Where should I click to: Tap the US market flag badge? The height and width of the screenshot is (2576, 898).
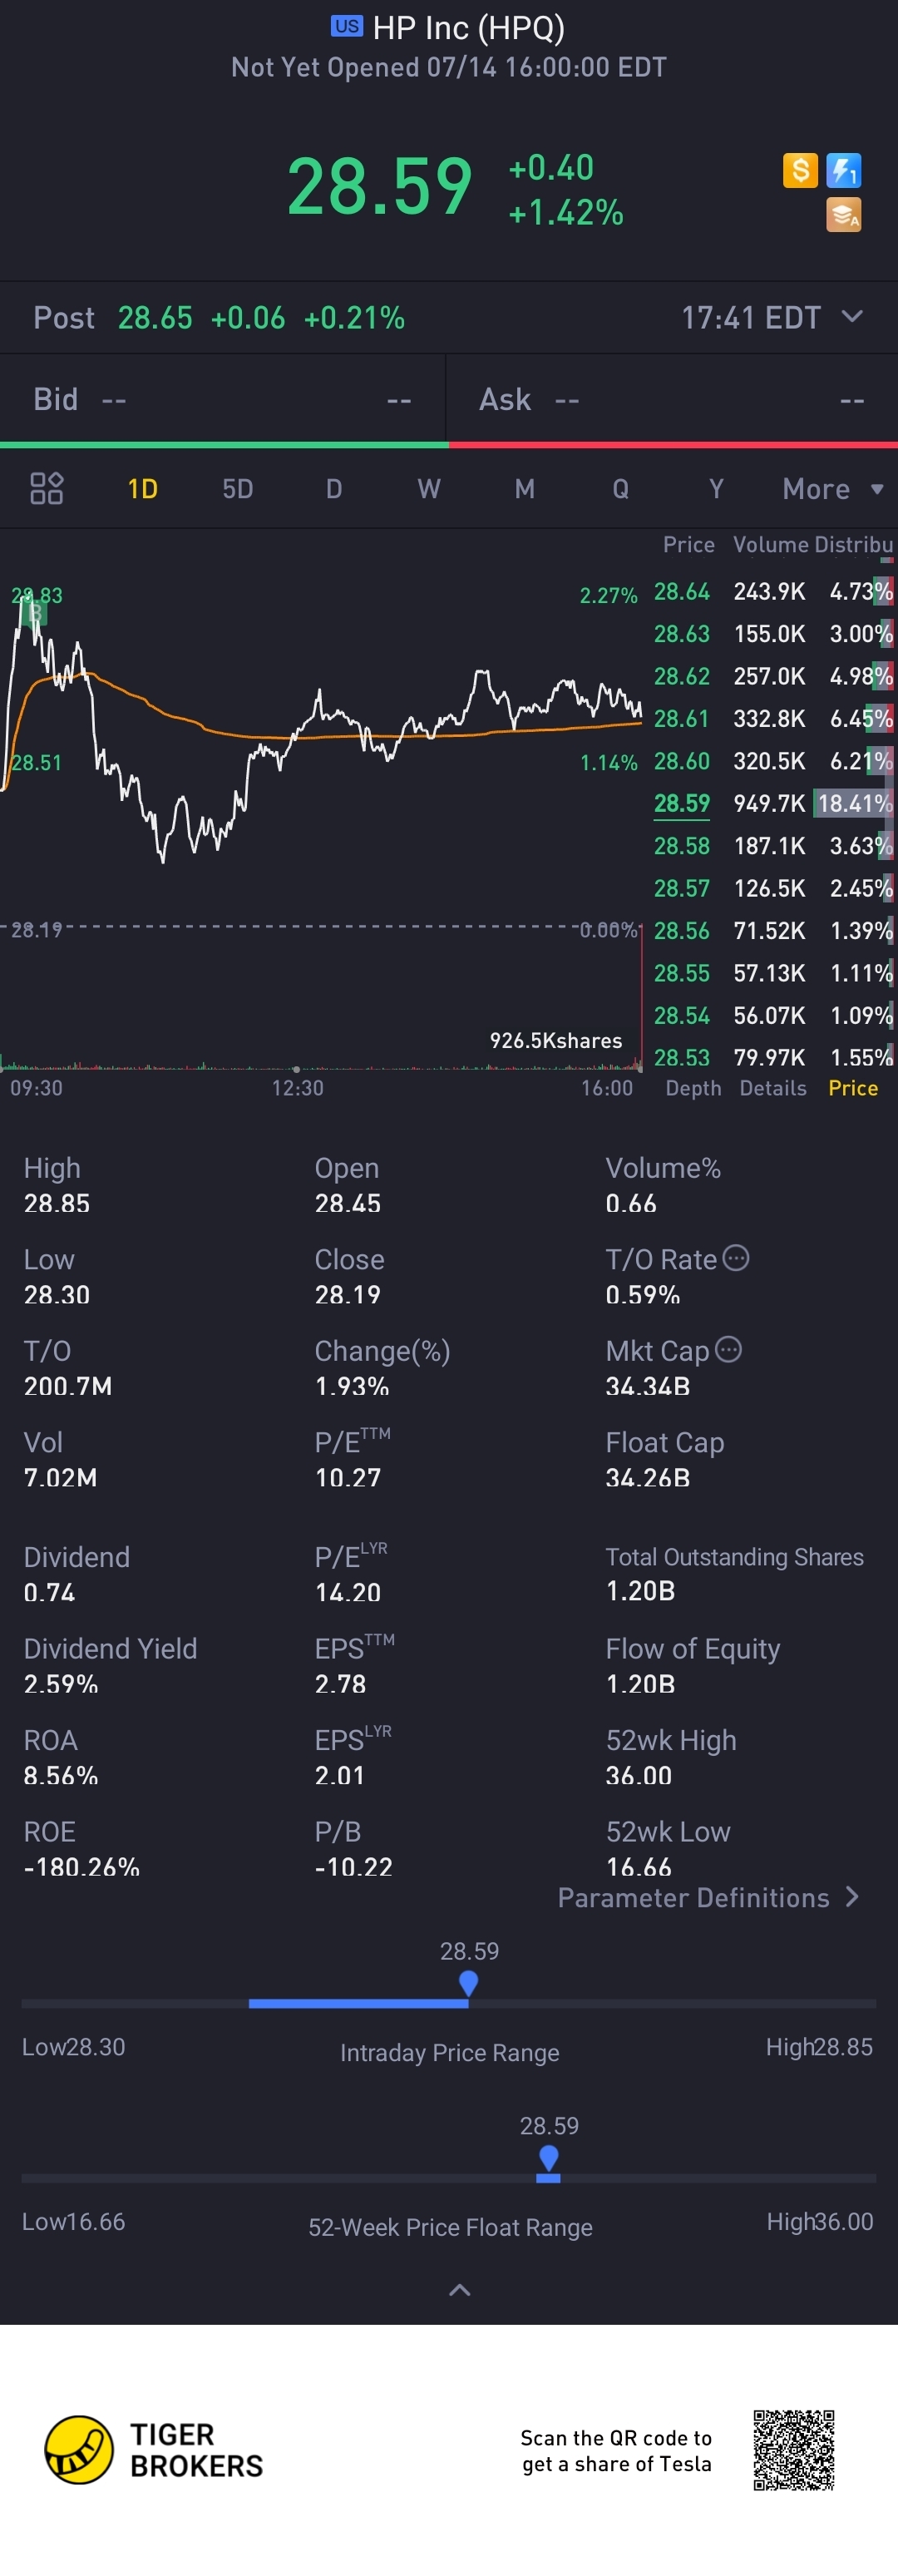(x=347, y=26)
